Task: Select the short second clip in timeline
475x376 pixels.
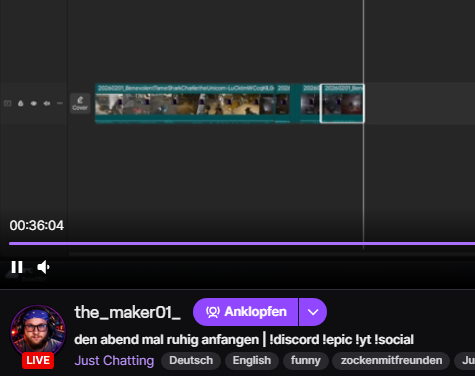Action: pos(283,103)
